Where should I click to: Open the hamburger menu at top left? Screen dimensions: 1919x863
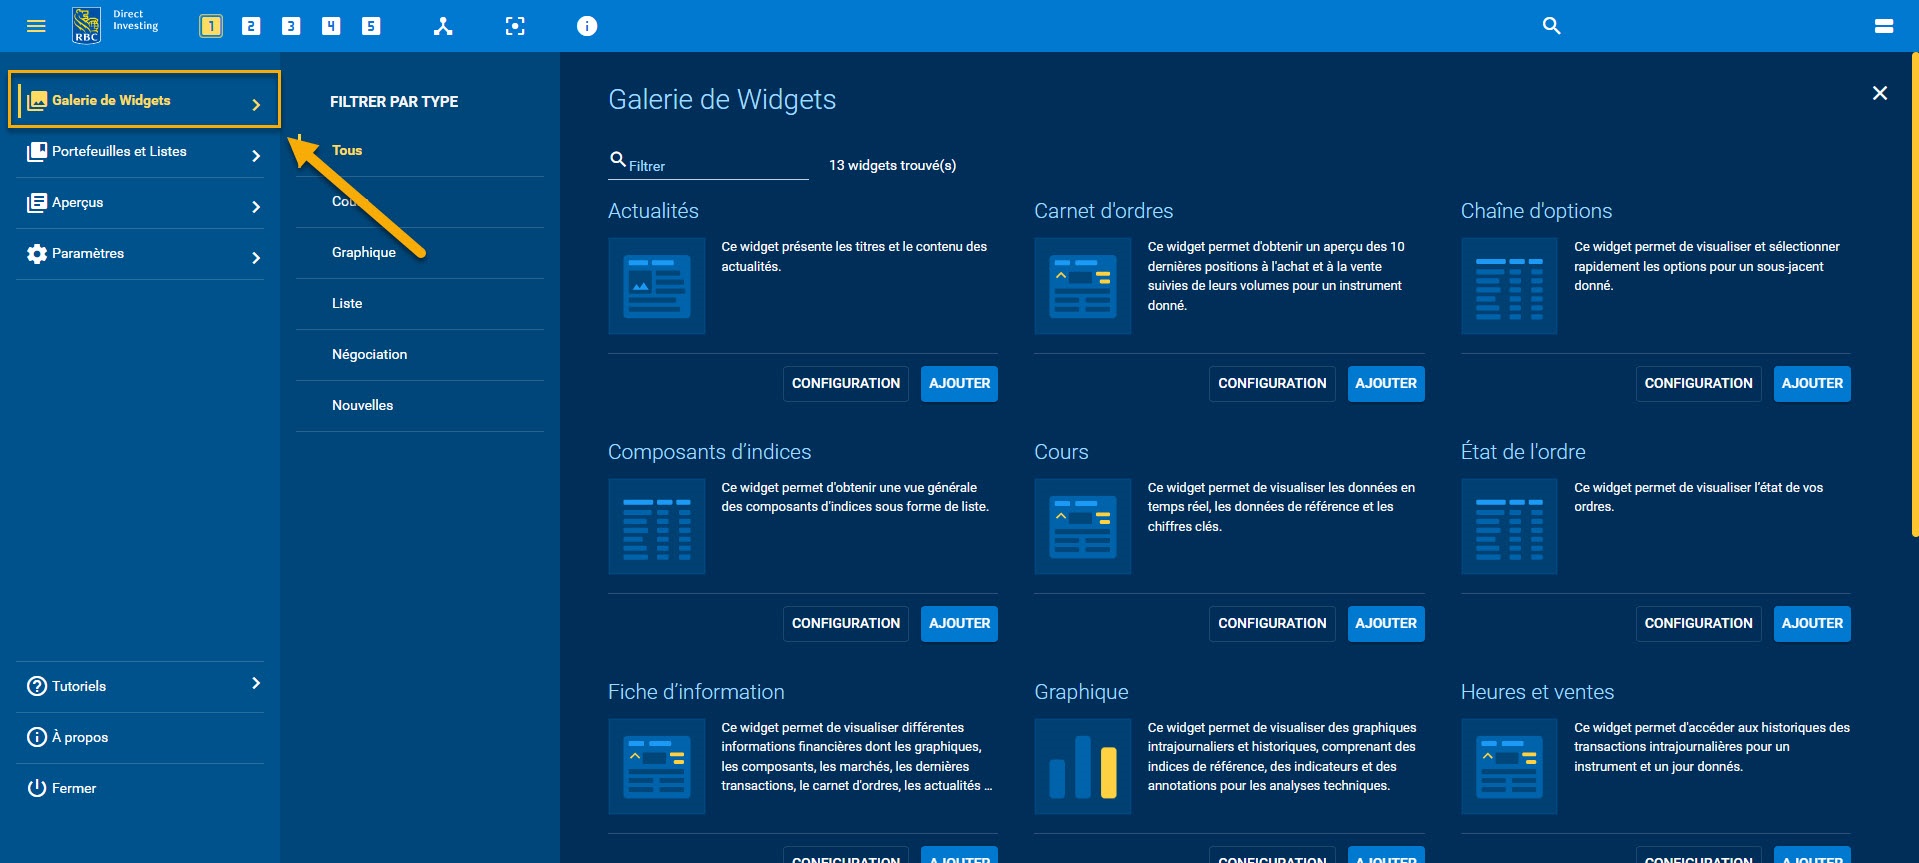click(x=36, y=26)
